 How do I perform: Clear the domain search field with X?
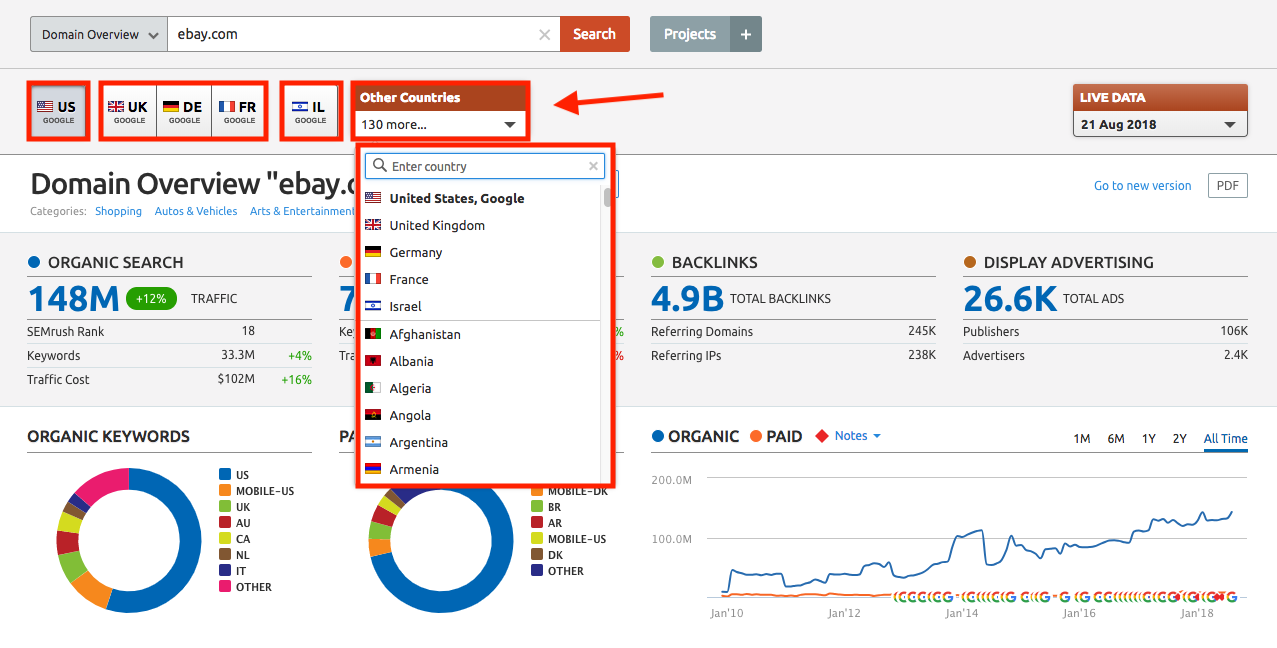click(544, 34)
